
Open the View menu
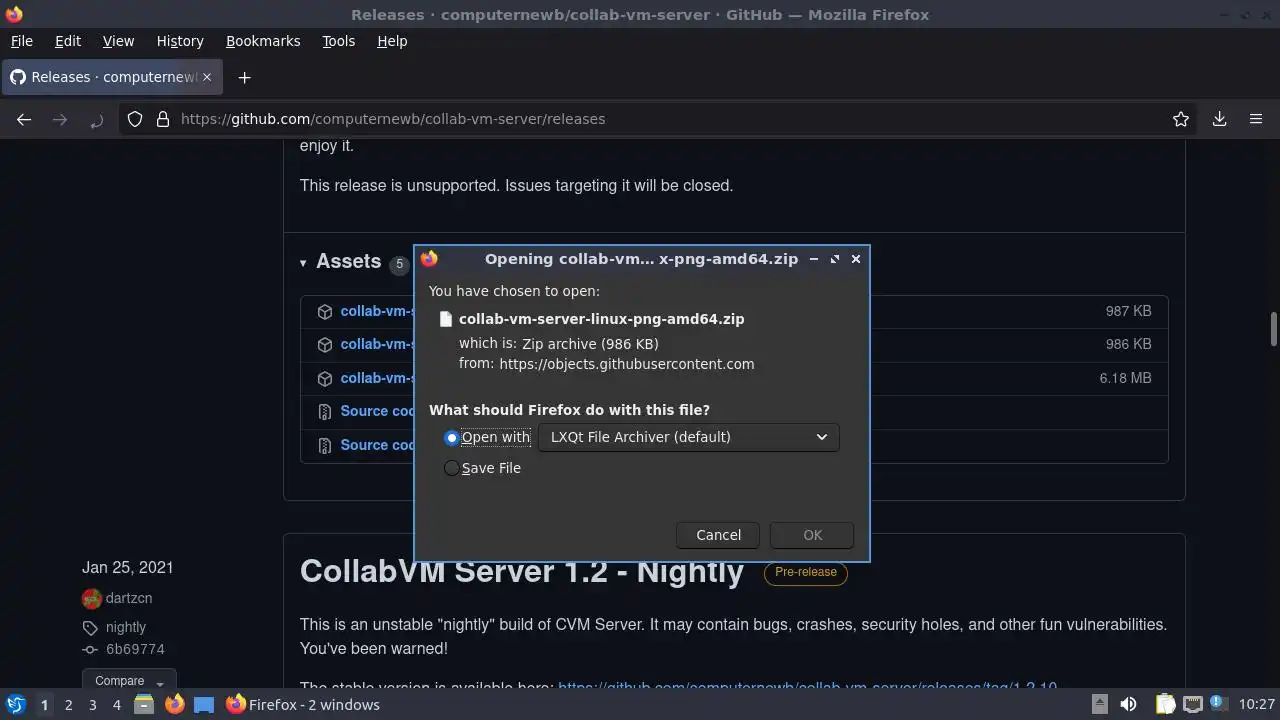[118, 41]
